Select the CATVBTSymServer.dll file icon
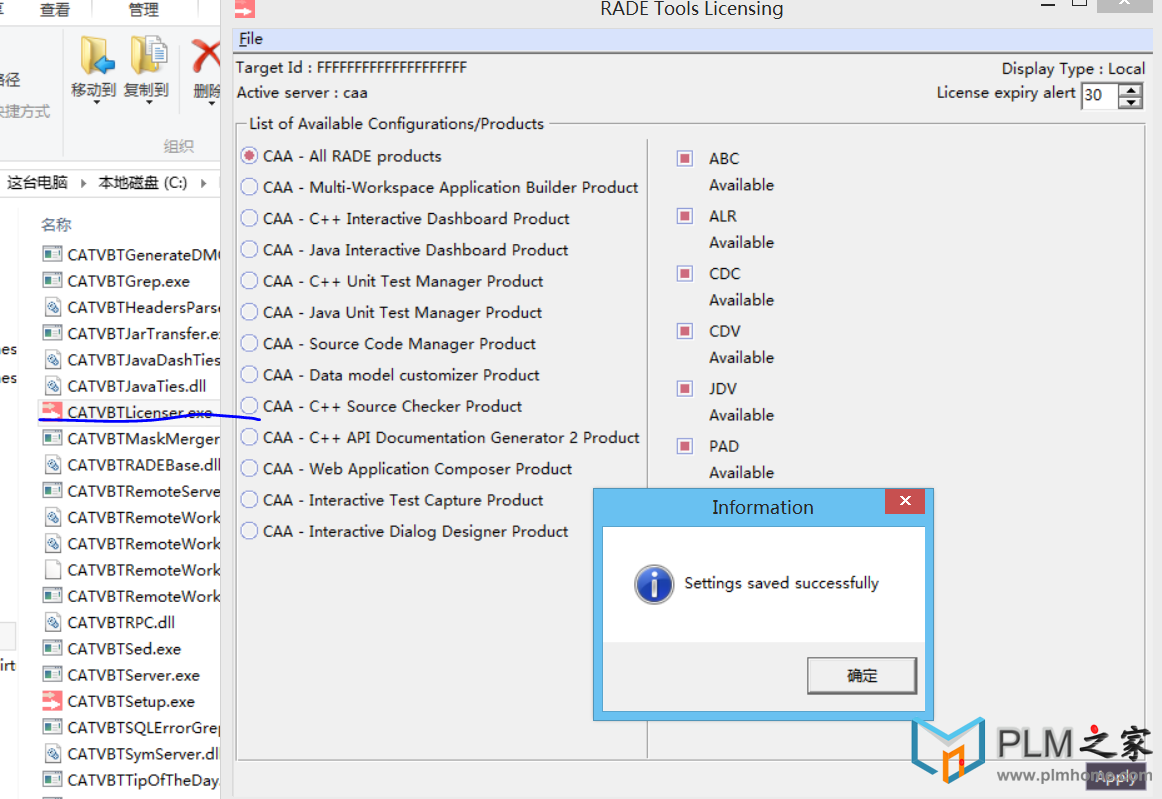 click(x=52, y=754)
